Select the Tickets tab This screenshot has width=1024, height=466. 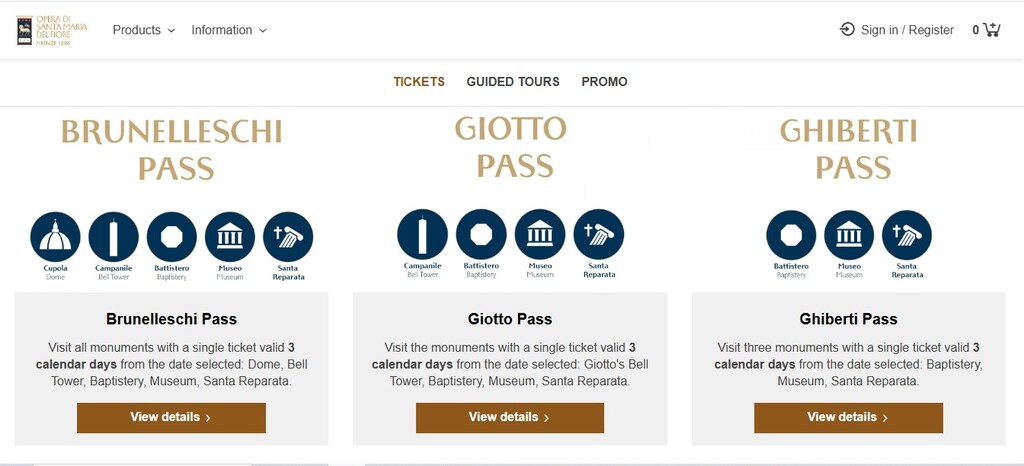419,82
